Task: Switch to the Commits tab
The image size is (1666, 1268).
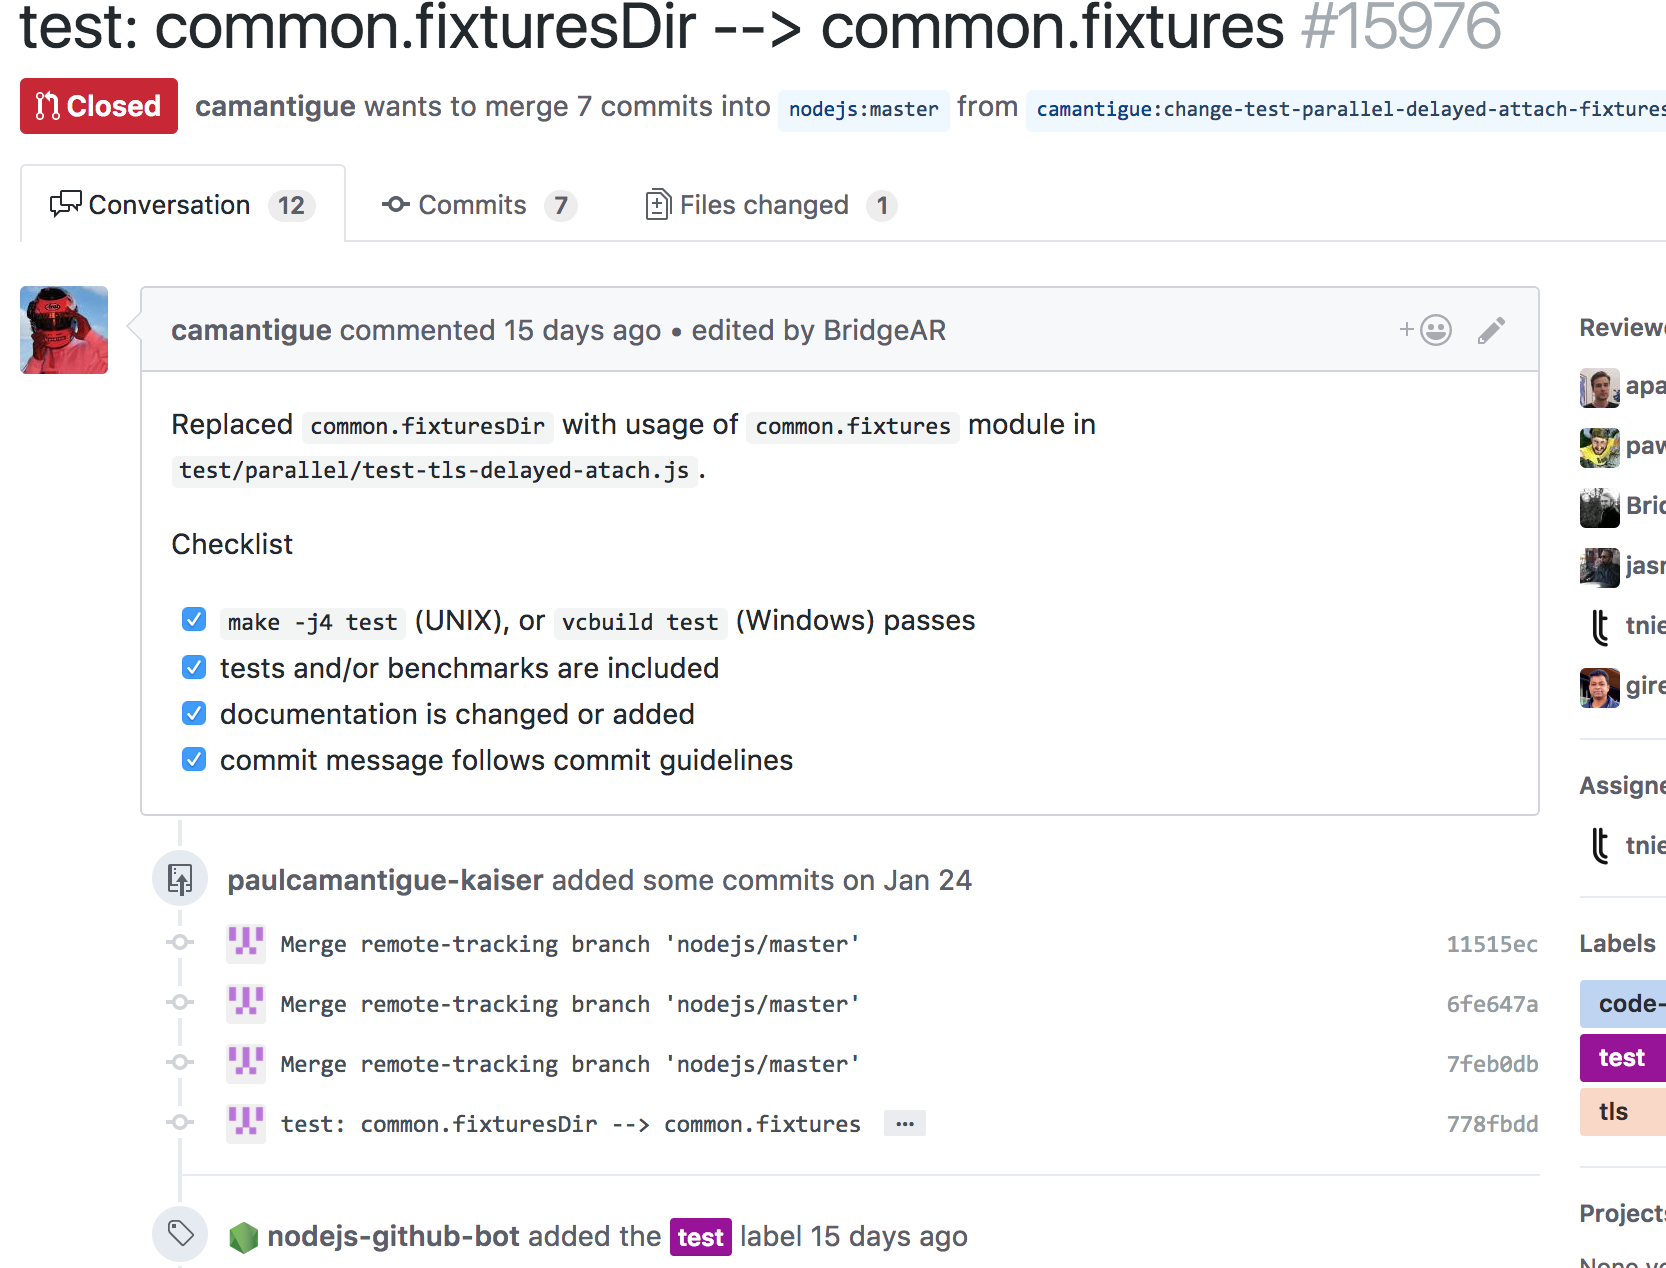Action: click(479, 205)
